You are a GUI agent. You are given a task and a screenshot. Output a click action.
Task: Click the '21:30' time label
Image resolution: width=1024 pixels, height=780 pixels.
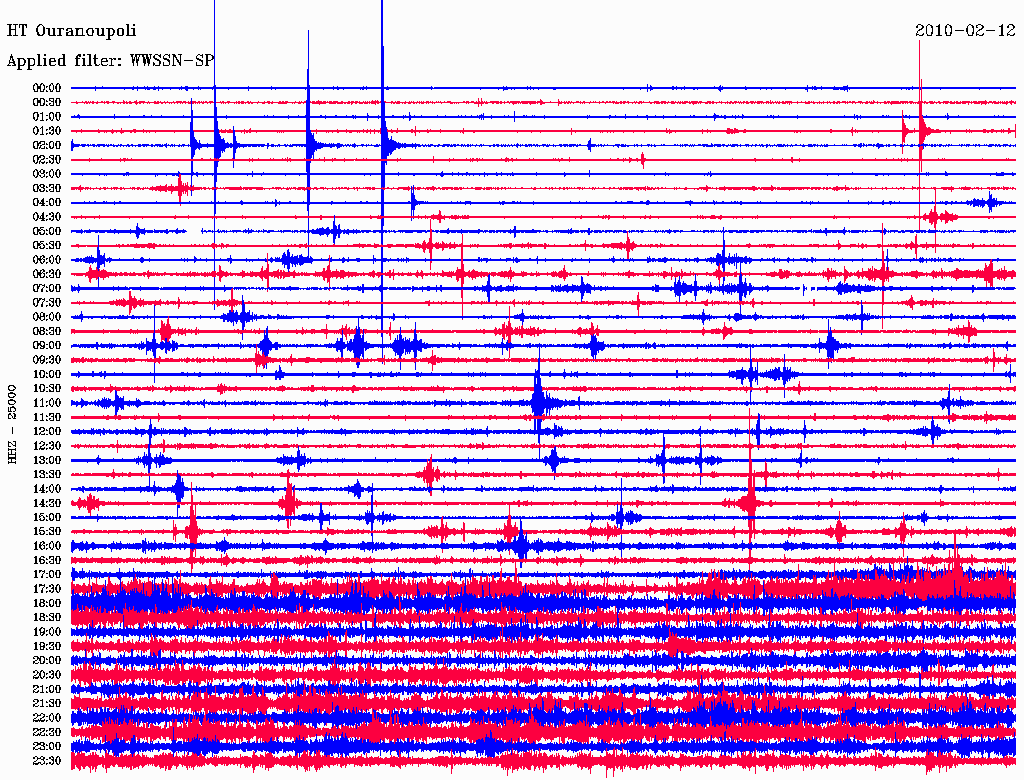click(x=46, y=703)
